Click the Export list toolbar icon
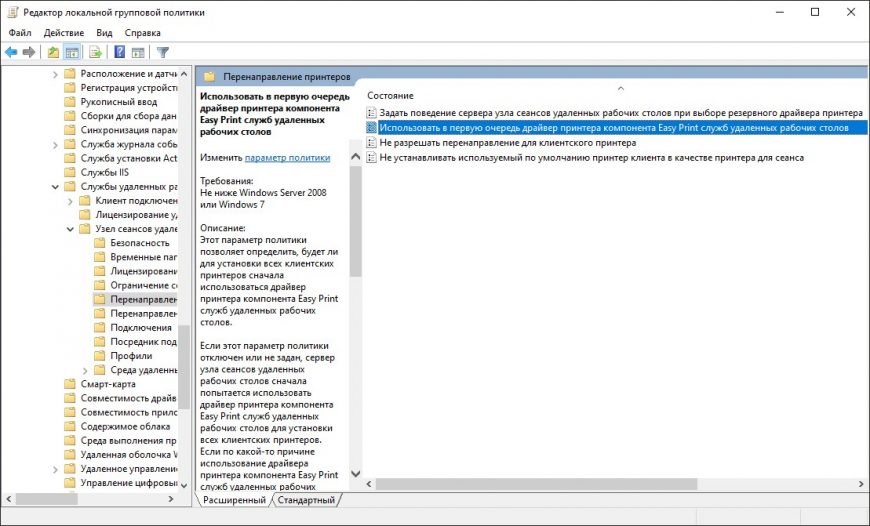The width and height of the screenshot is (870, 526). pos(96,52)
